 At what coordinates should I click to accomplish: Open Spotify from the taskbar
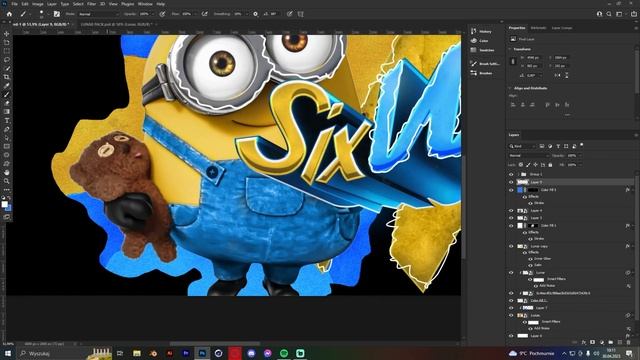(x=284, y=353)
